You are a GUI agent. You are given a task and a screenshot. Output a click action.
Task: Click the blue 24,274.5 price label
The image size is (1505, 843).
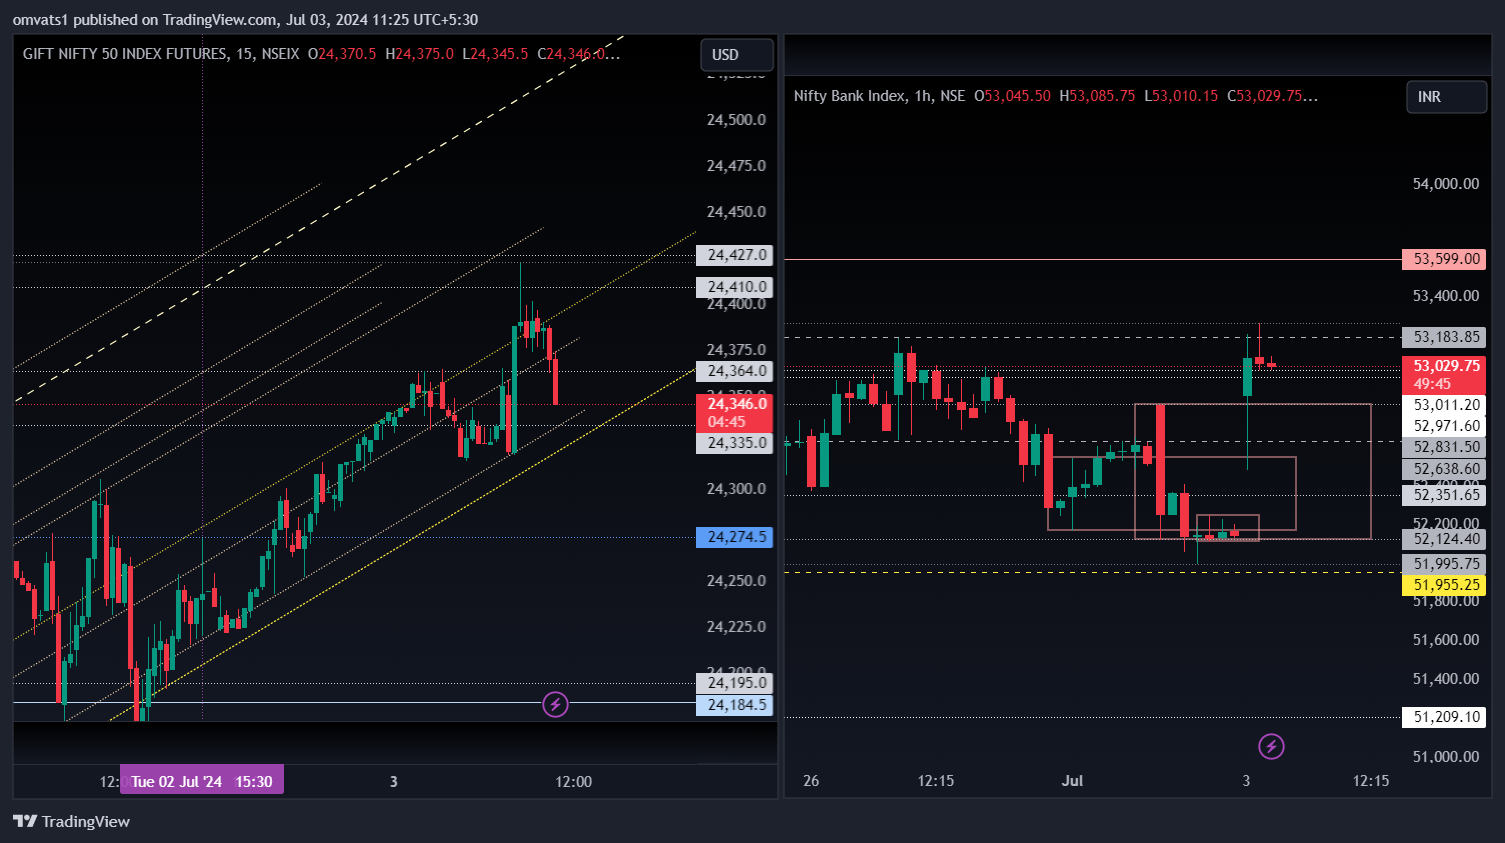(735, 537)
